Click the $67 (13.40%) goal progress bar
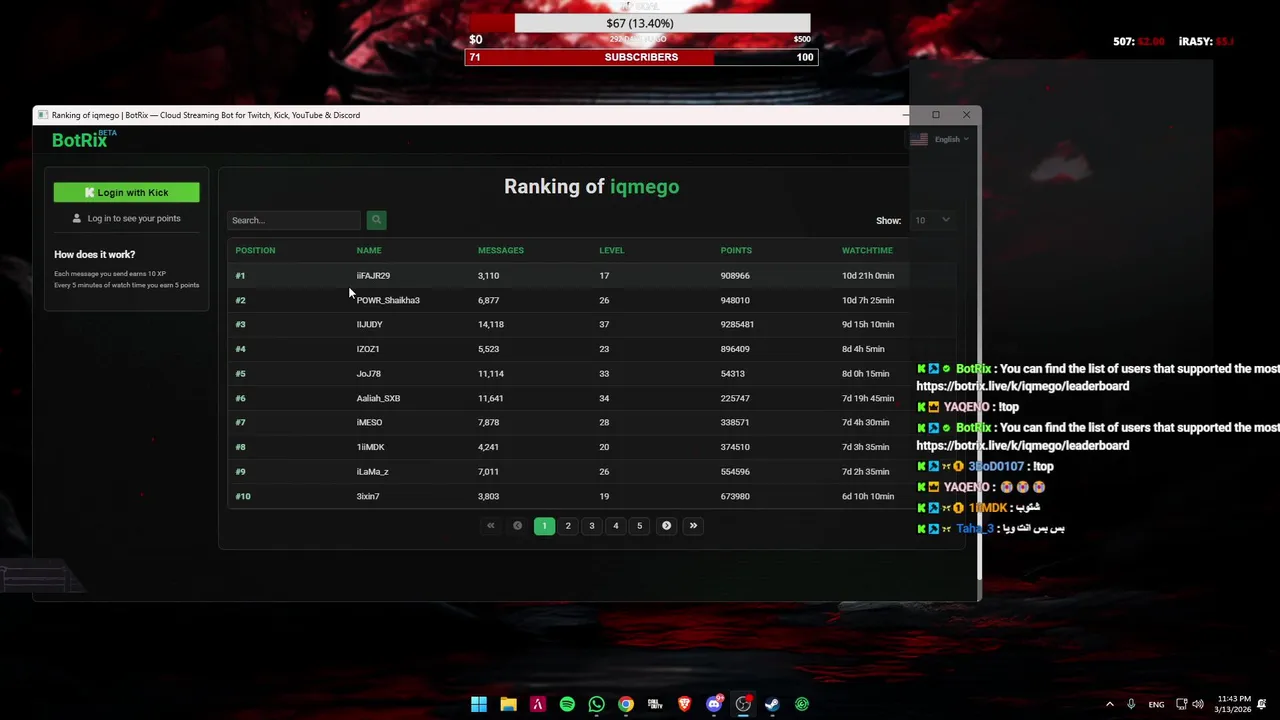 (640, 23)
